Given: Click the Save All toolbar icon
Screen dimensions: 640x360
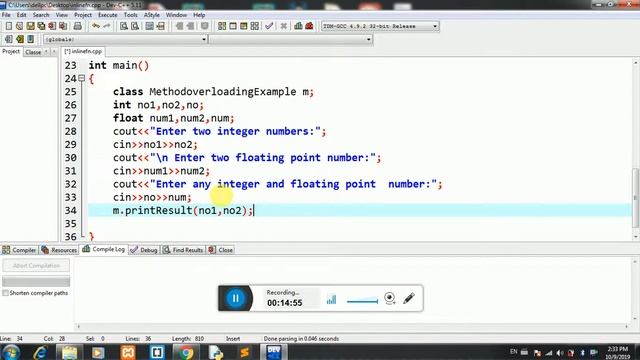Looking at the screenshot, I should [41, 26].
